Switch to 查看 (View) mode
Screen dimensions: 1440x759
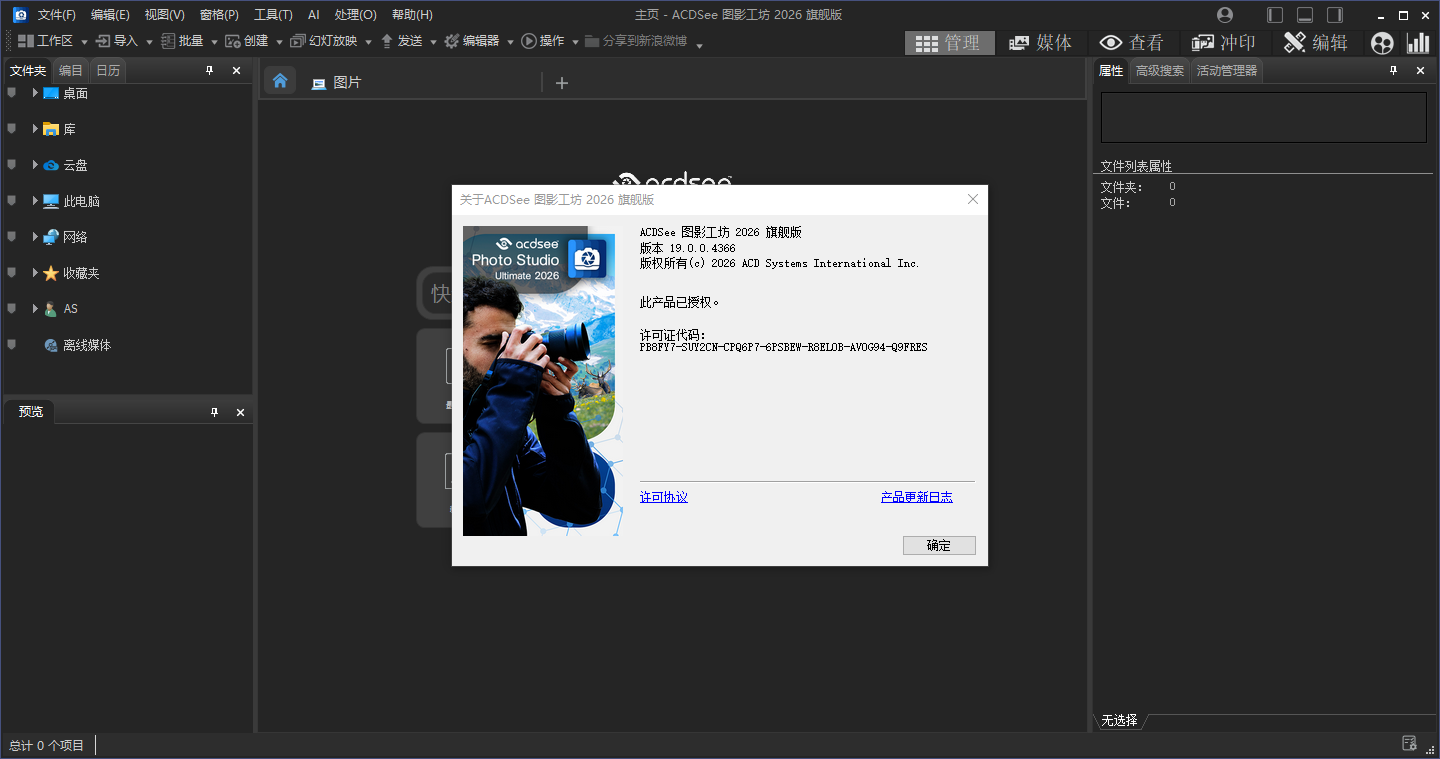(1131, 42)
